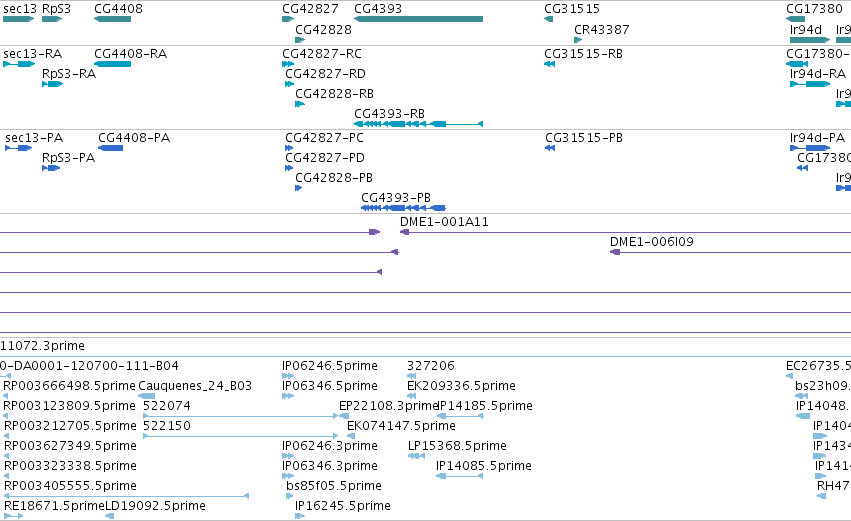Select the CG31515 gene label
This screenshot has width=851, height=521.
point(572,9)
